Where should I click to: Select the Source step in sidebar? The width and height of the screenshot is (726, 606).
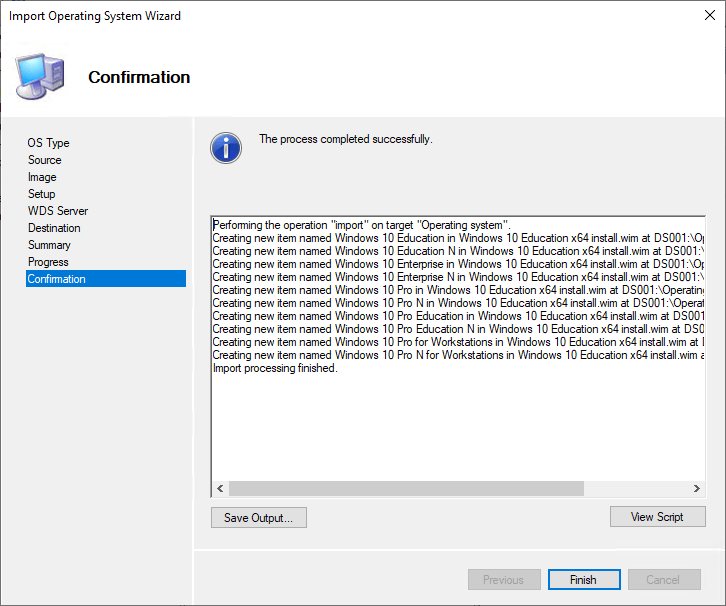pos(44,160)
